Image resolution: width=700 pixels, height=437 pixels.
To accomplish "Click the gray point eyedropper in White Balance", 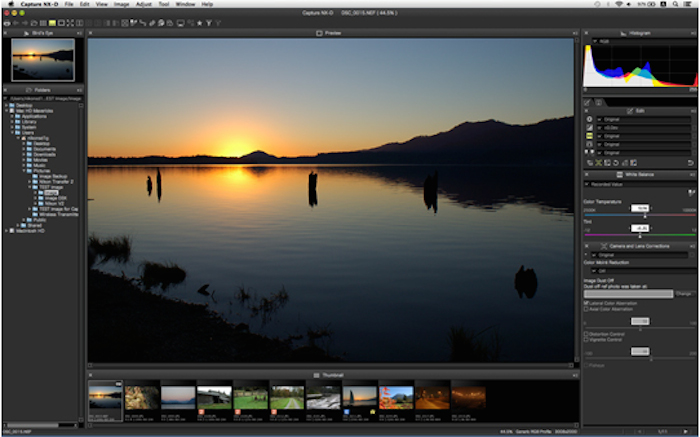I will click(691, 192).
